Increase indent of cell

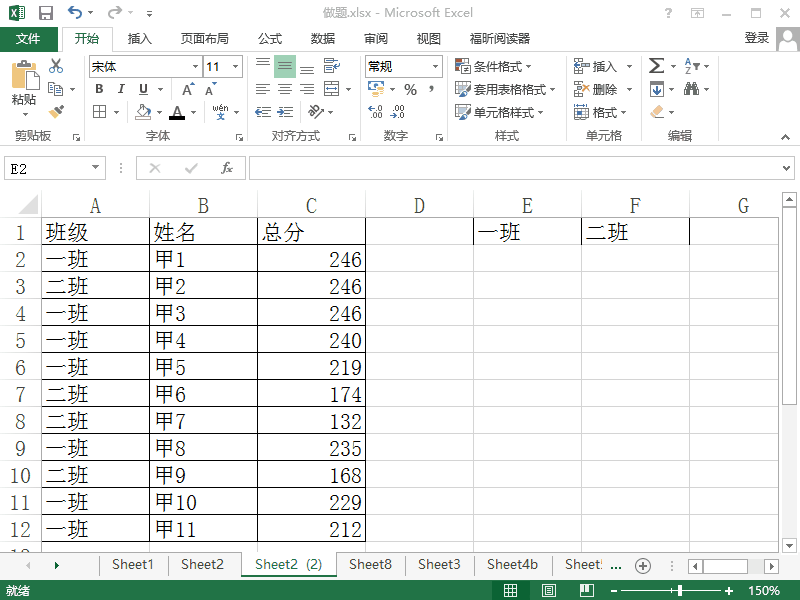[x=285, y=112]
